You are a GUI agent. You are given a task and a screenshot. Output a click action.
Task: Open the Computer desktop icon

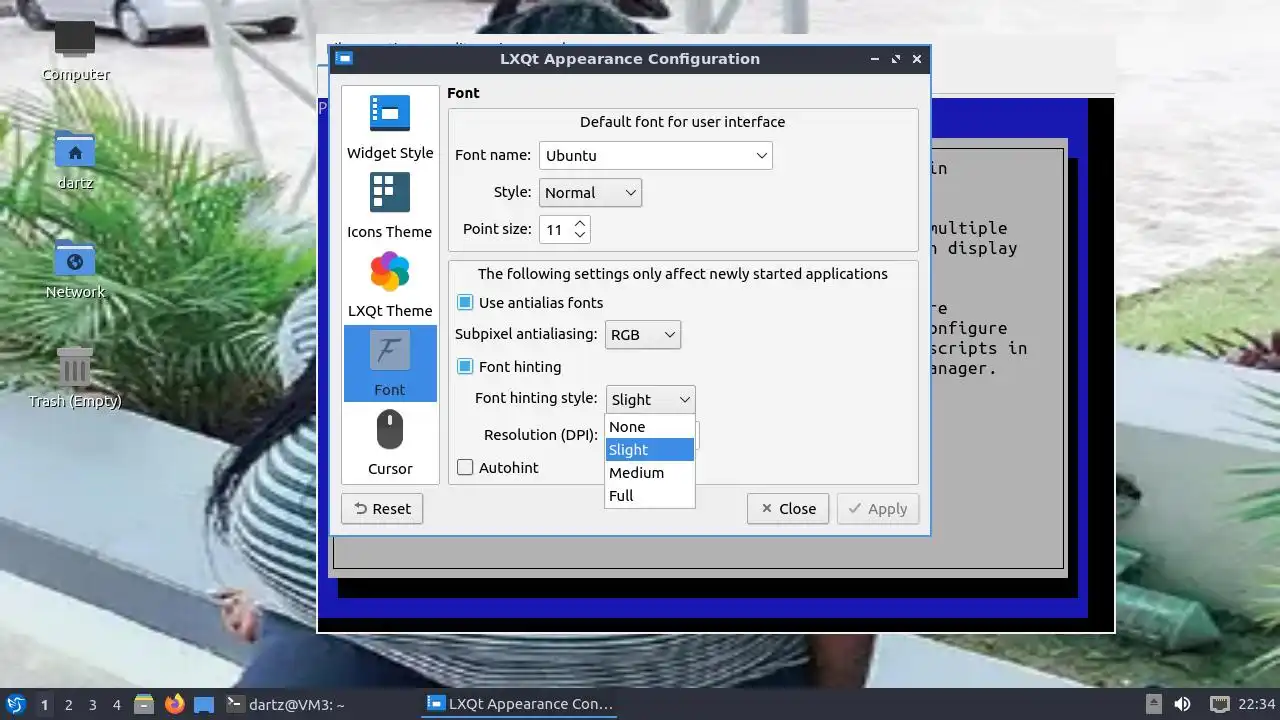[75, 52]
